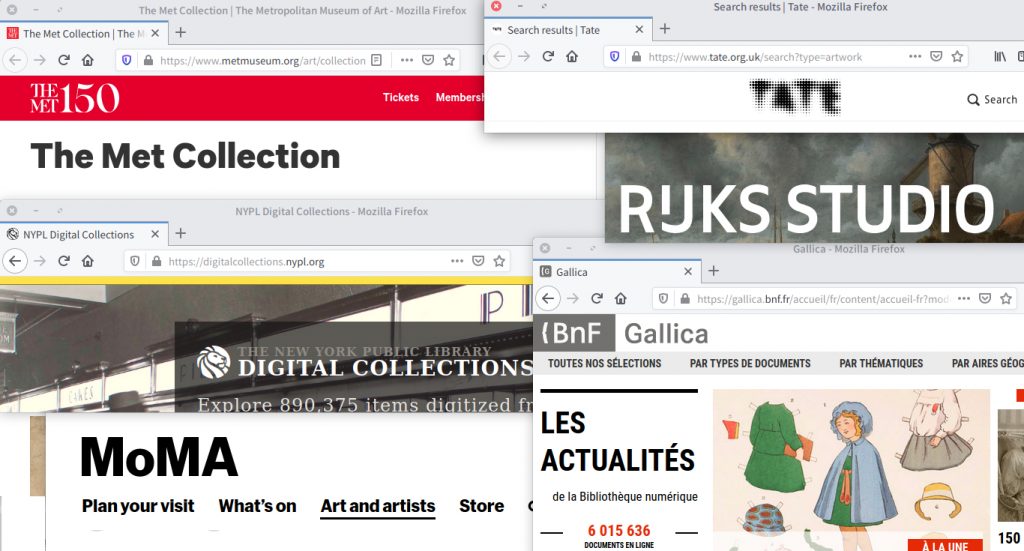Click the BnF logo on Gallica
The width and height of the screenshot is (1024, 551).
click(x=574, y=333)
